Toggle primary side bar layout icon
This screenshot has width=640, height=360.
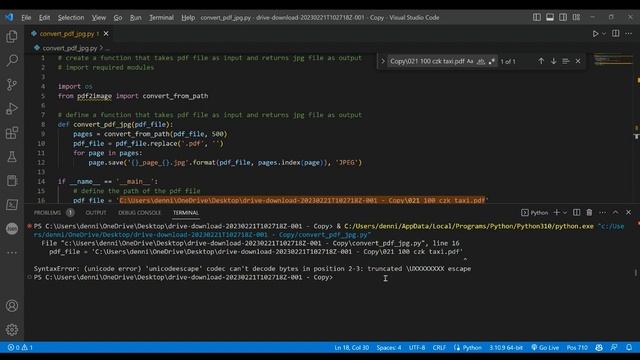click(x=537, y=17)
